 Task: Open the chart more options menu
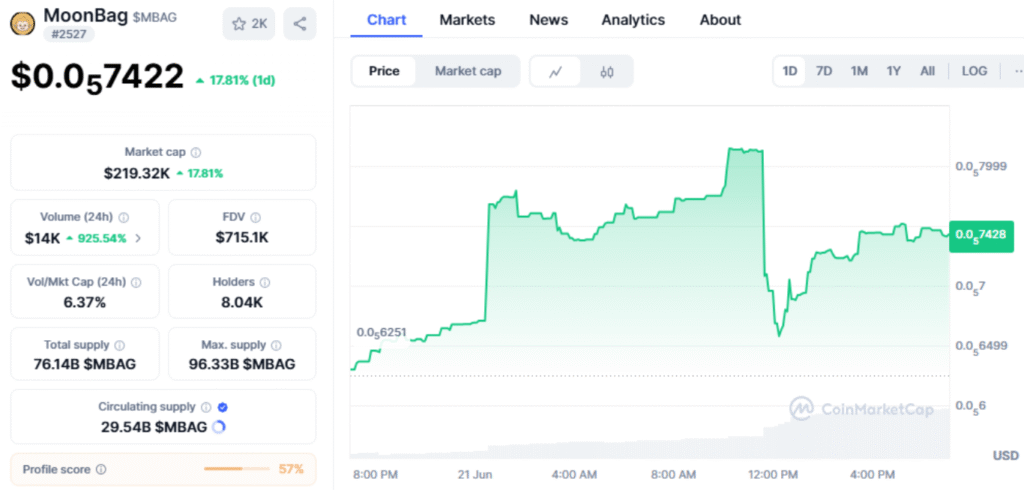tap(1016, 71)
